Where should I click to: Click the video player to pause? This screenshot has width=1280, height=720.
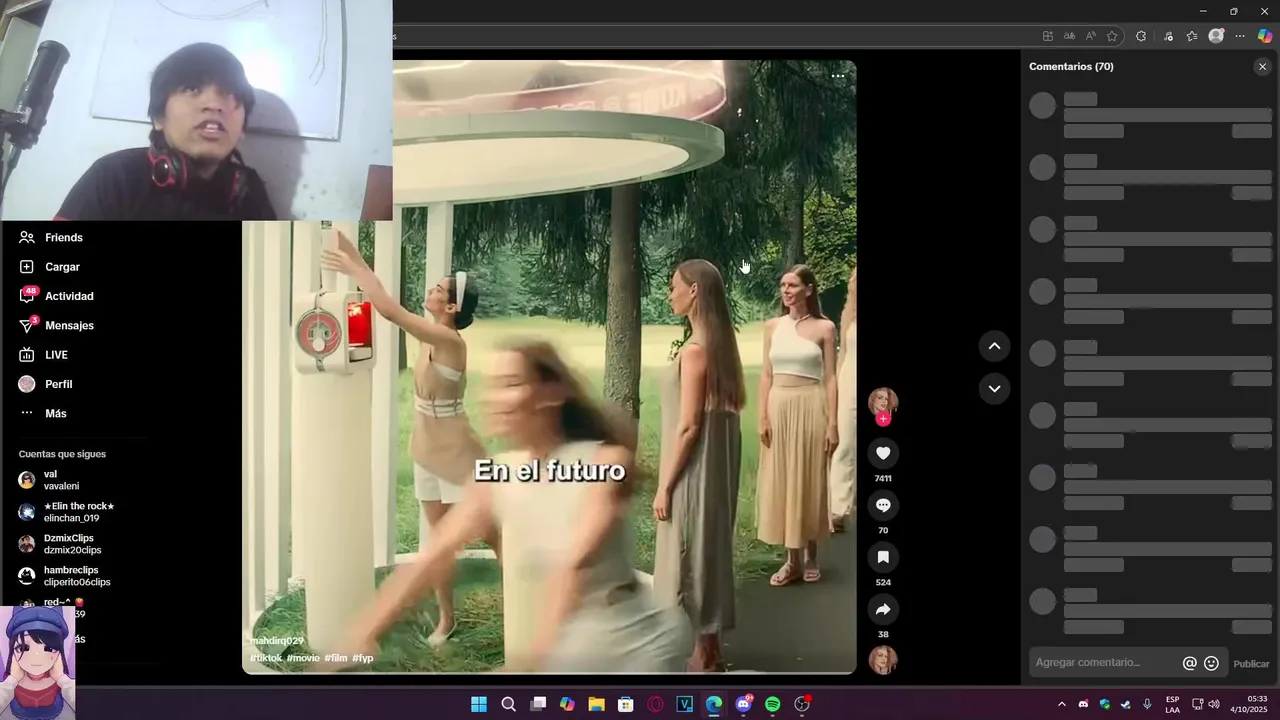point(549,366)
